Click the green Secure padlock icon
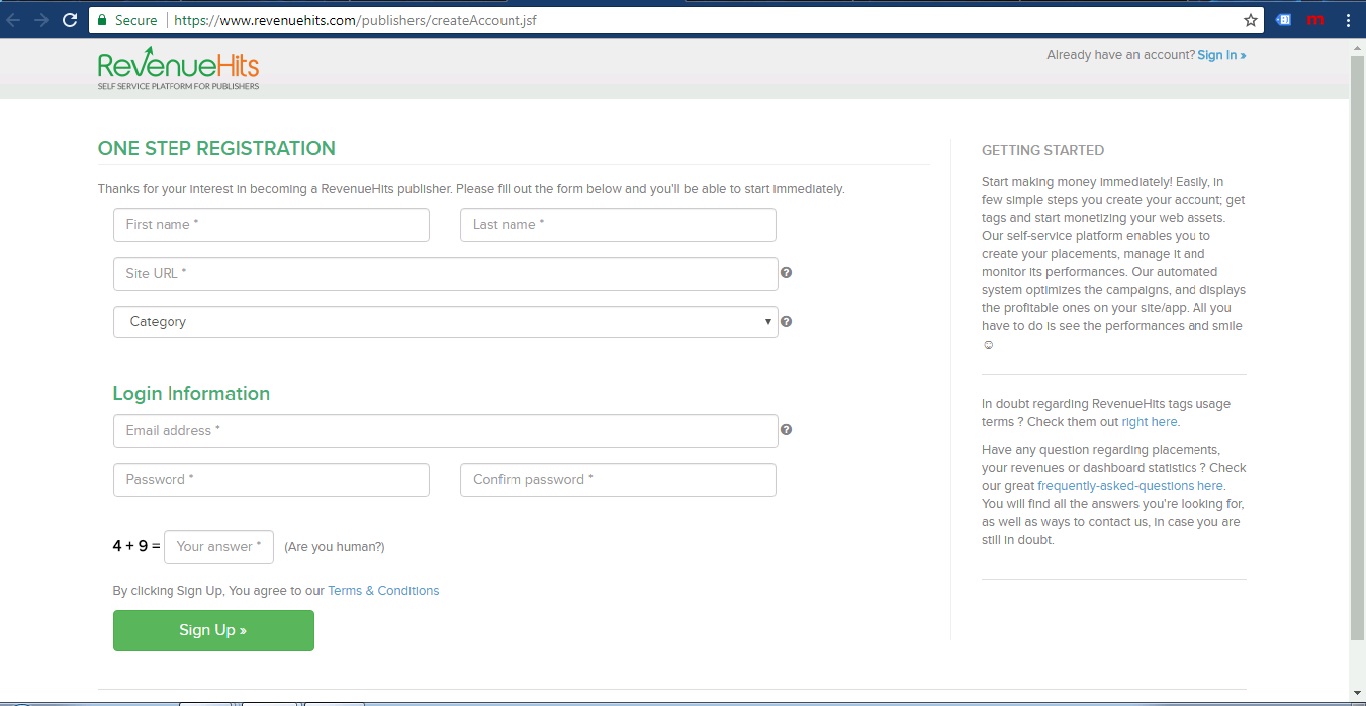Viewport: 1366px width, 706px height. point(102,20)
